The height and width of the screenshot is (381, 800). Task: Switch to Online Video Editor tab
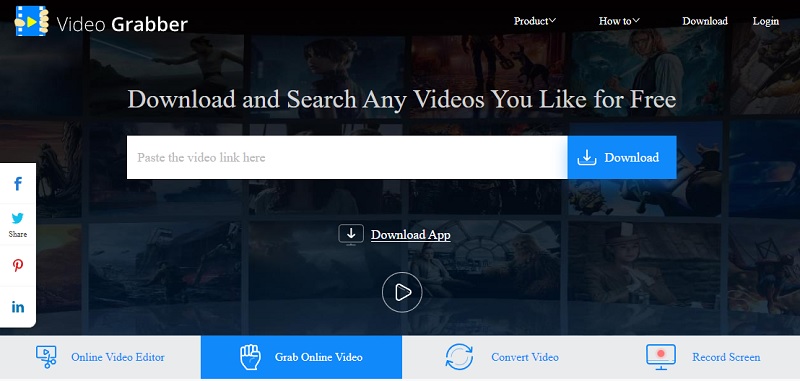tap(101, 358)
